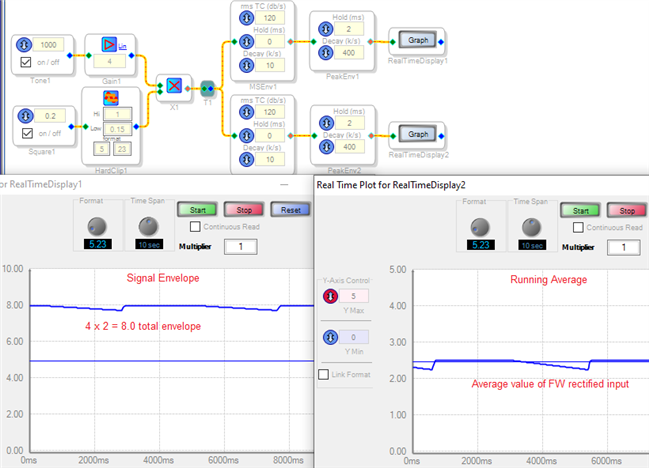The width and height of the screenshot is (649, 468).
Task: Click MSEnv1 rms TC adjust knob
Action: coord(247,18)
